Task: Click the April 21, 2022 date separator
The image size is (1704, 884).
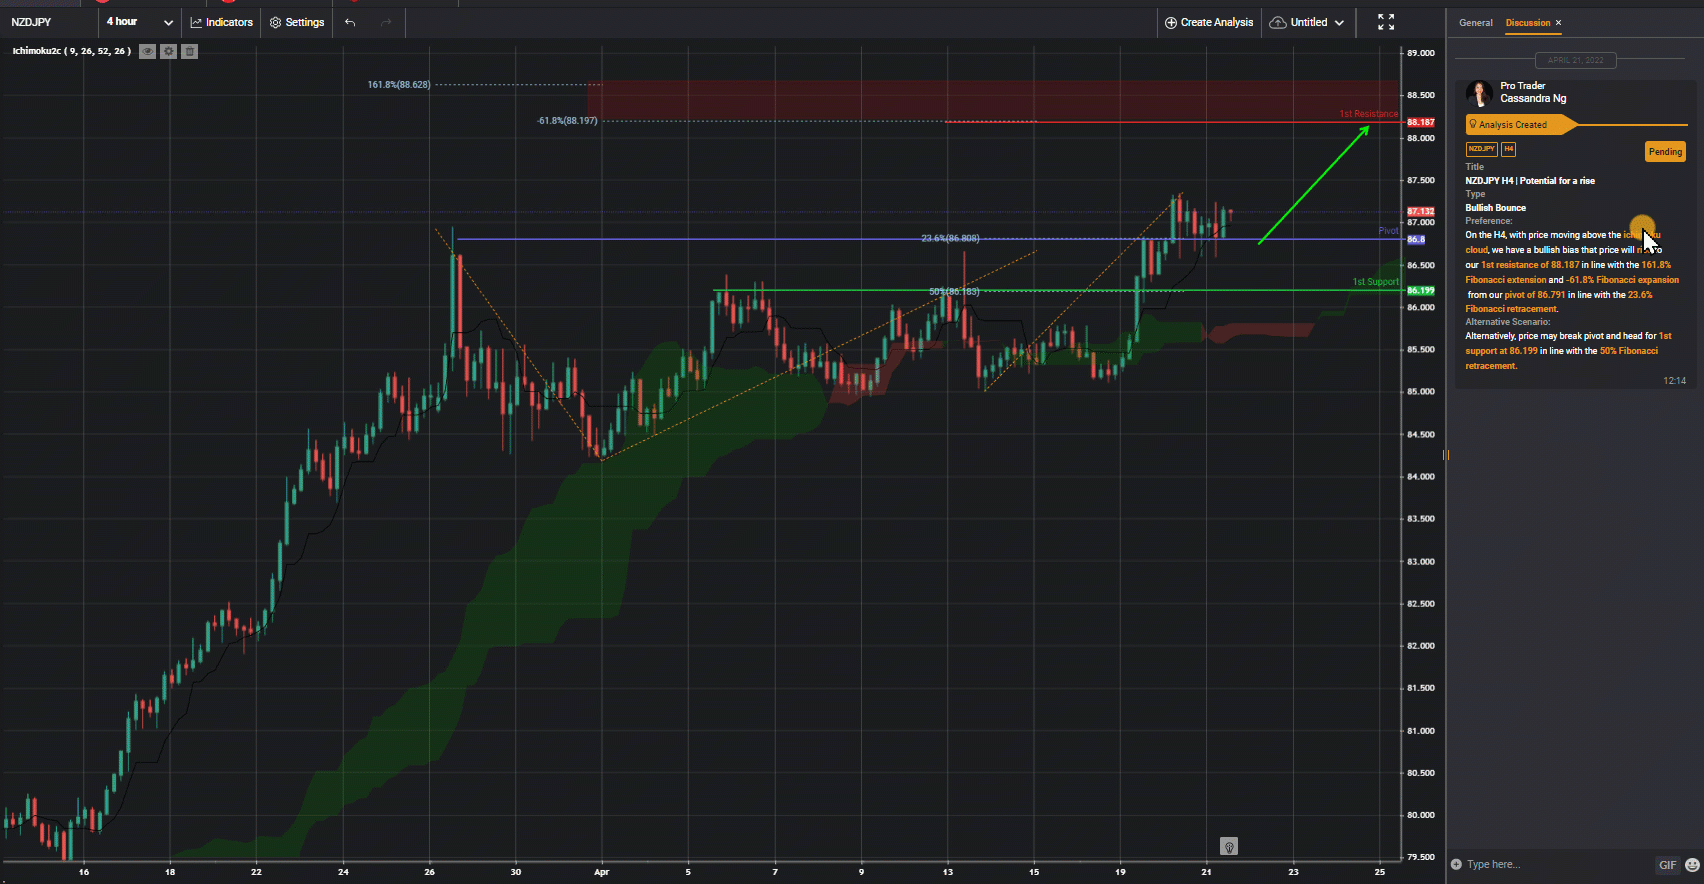Action: [x=1575, y=60]
